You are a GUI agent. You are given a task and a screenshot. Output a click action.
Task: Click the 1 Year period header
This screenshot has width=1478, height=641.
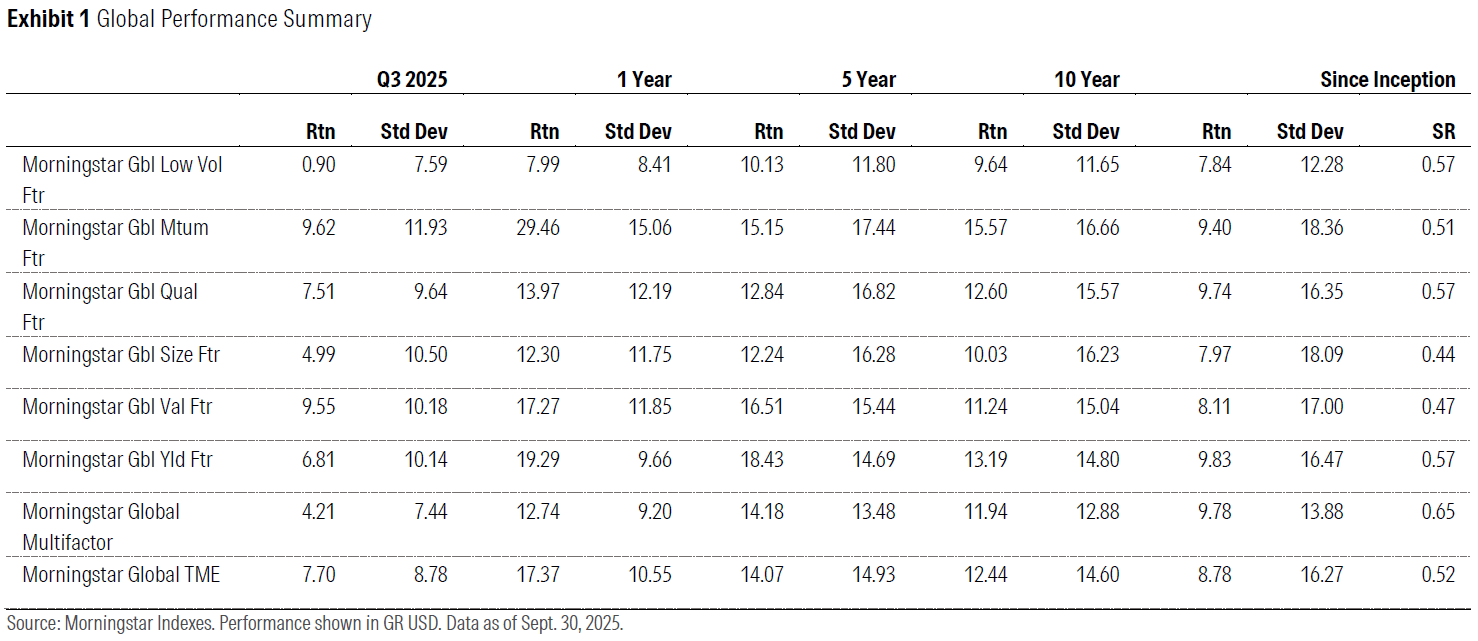pos(644,80)
